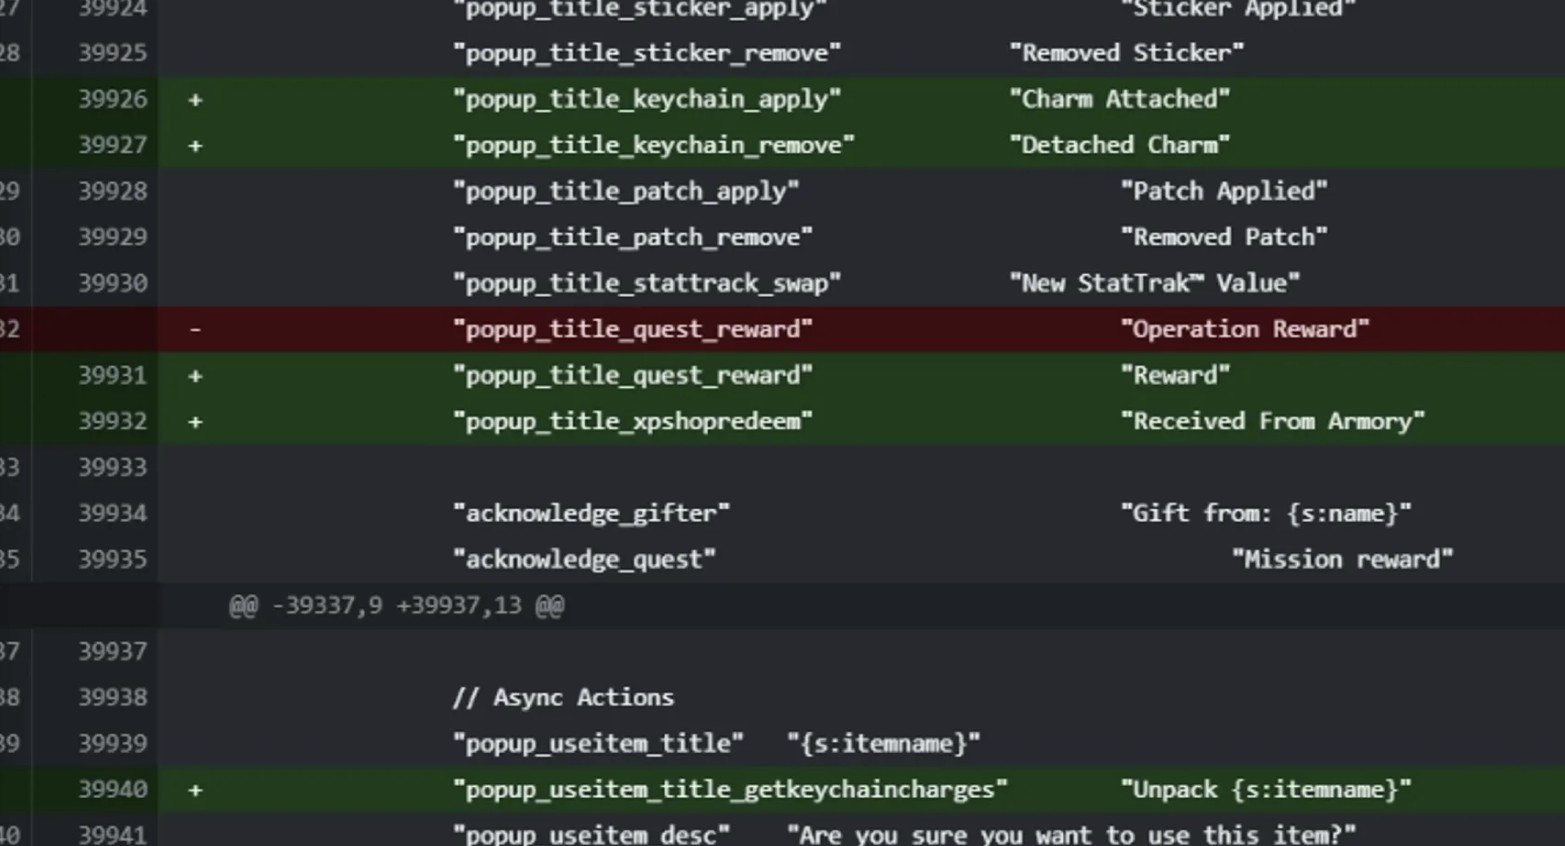1565x846 pixels.
Task: Click the "Charm Attached" value
Action: [x=1120, y=99]
